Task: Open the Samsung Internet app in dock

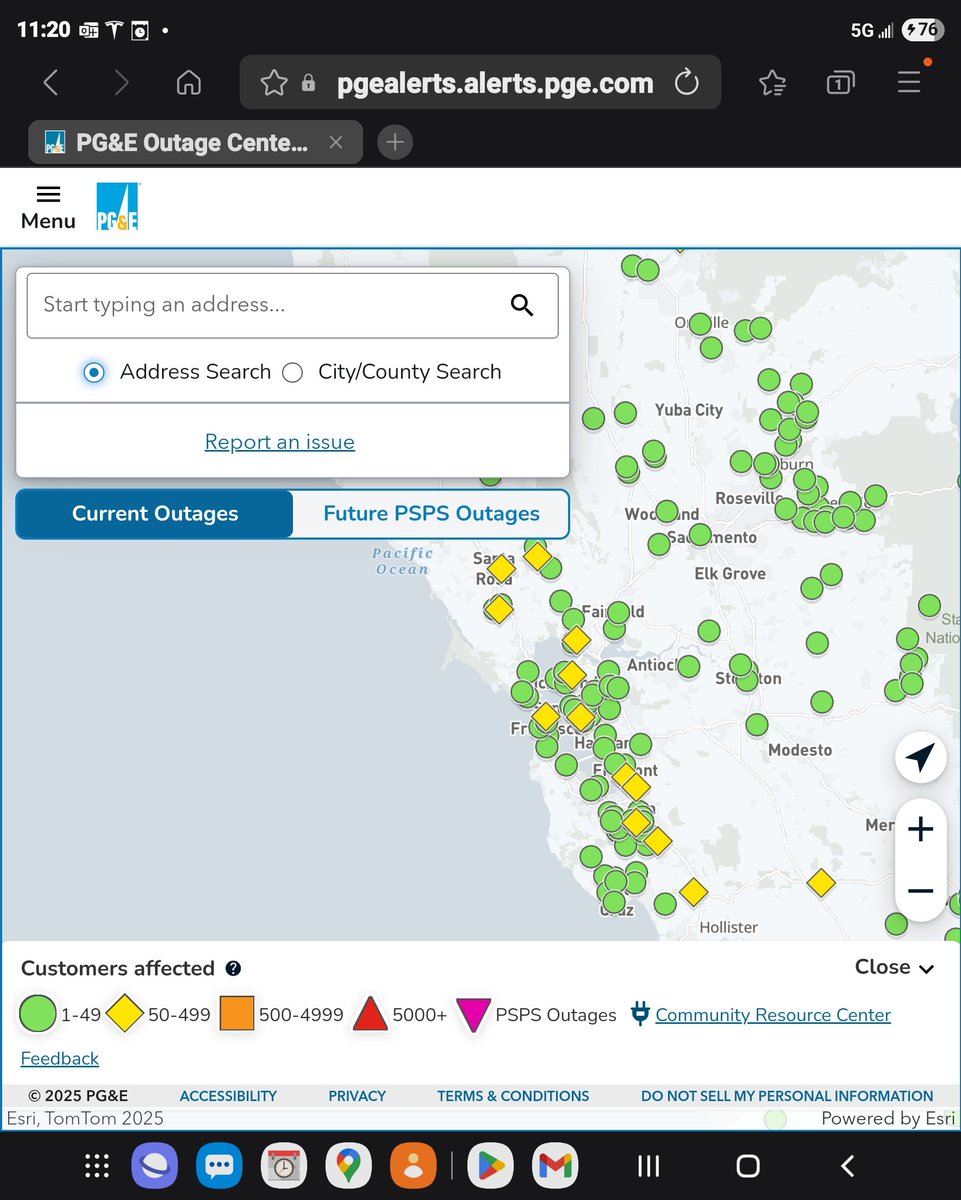Action: [154, 1165]
